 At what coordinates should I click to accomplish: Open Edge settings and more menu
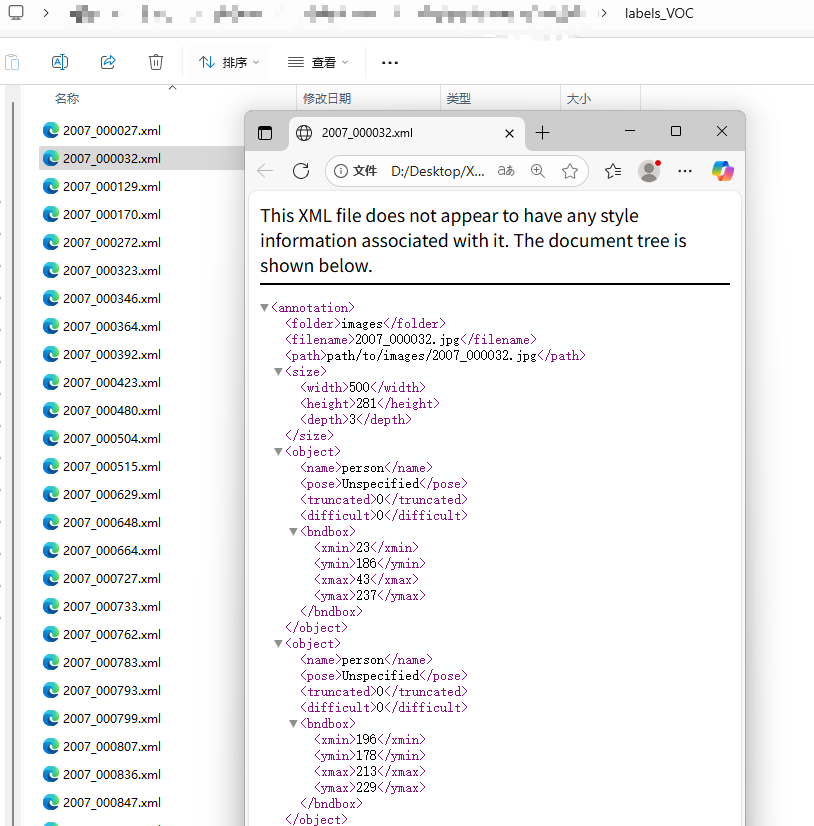[685, 171]
